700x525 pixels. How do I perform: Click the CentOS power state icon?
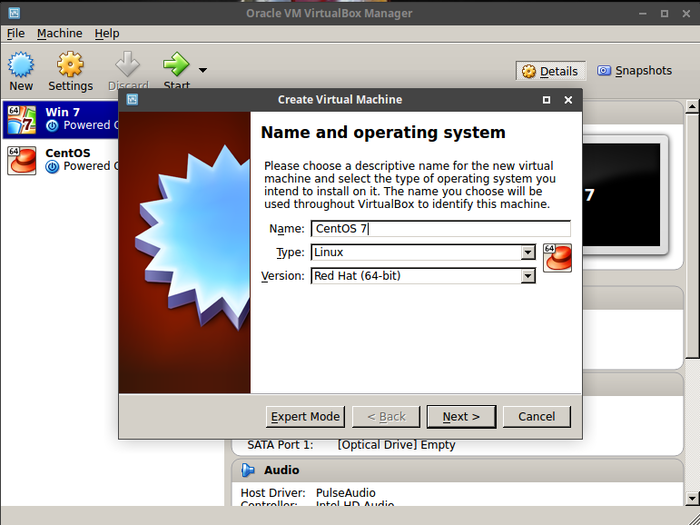pyautogui.click(x=52, y=167)
